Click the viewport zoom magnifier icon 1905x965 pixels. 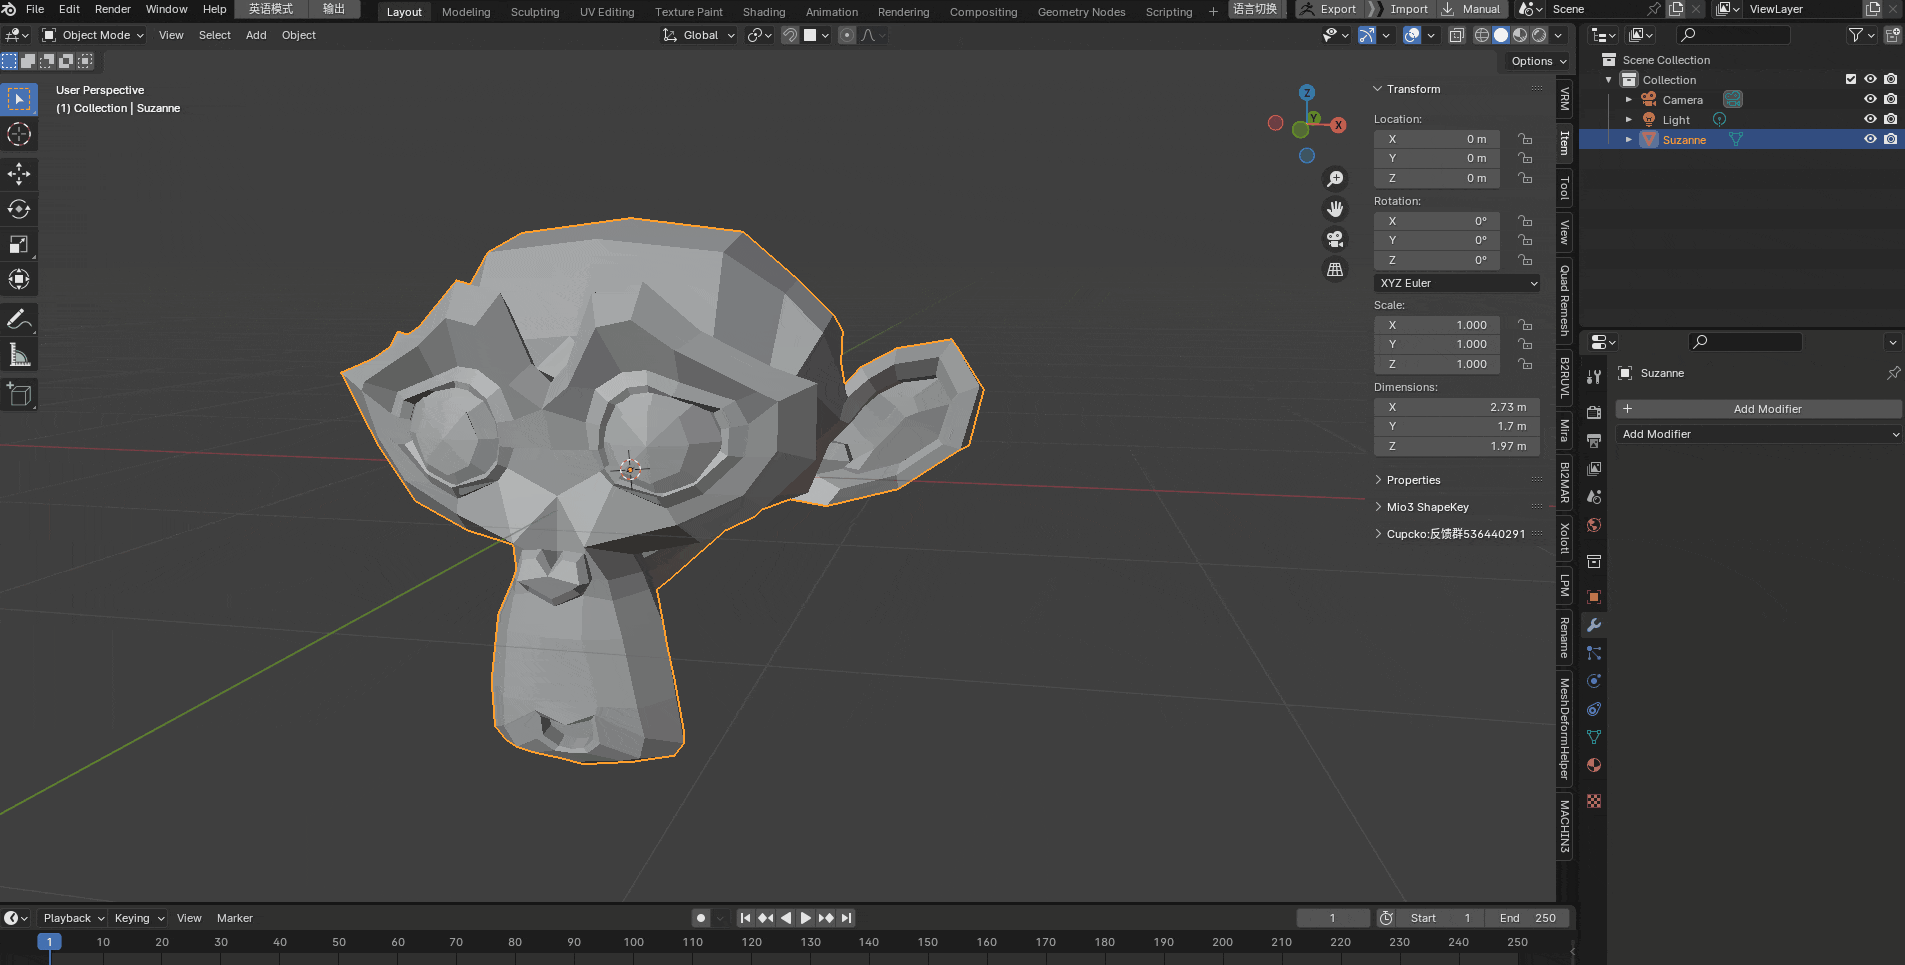click(1335, 179)
